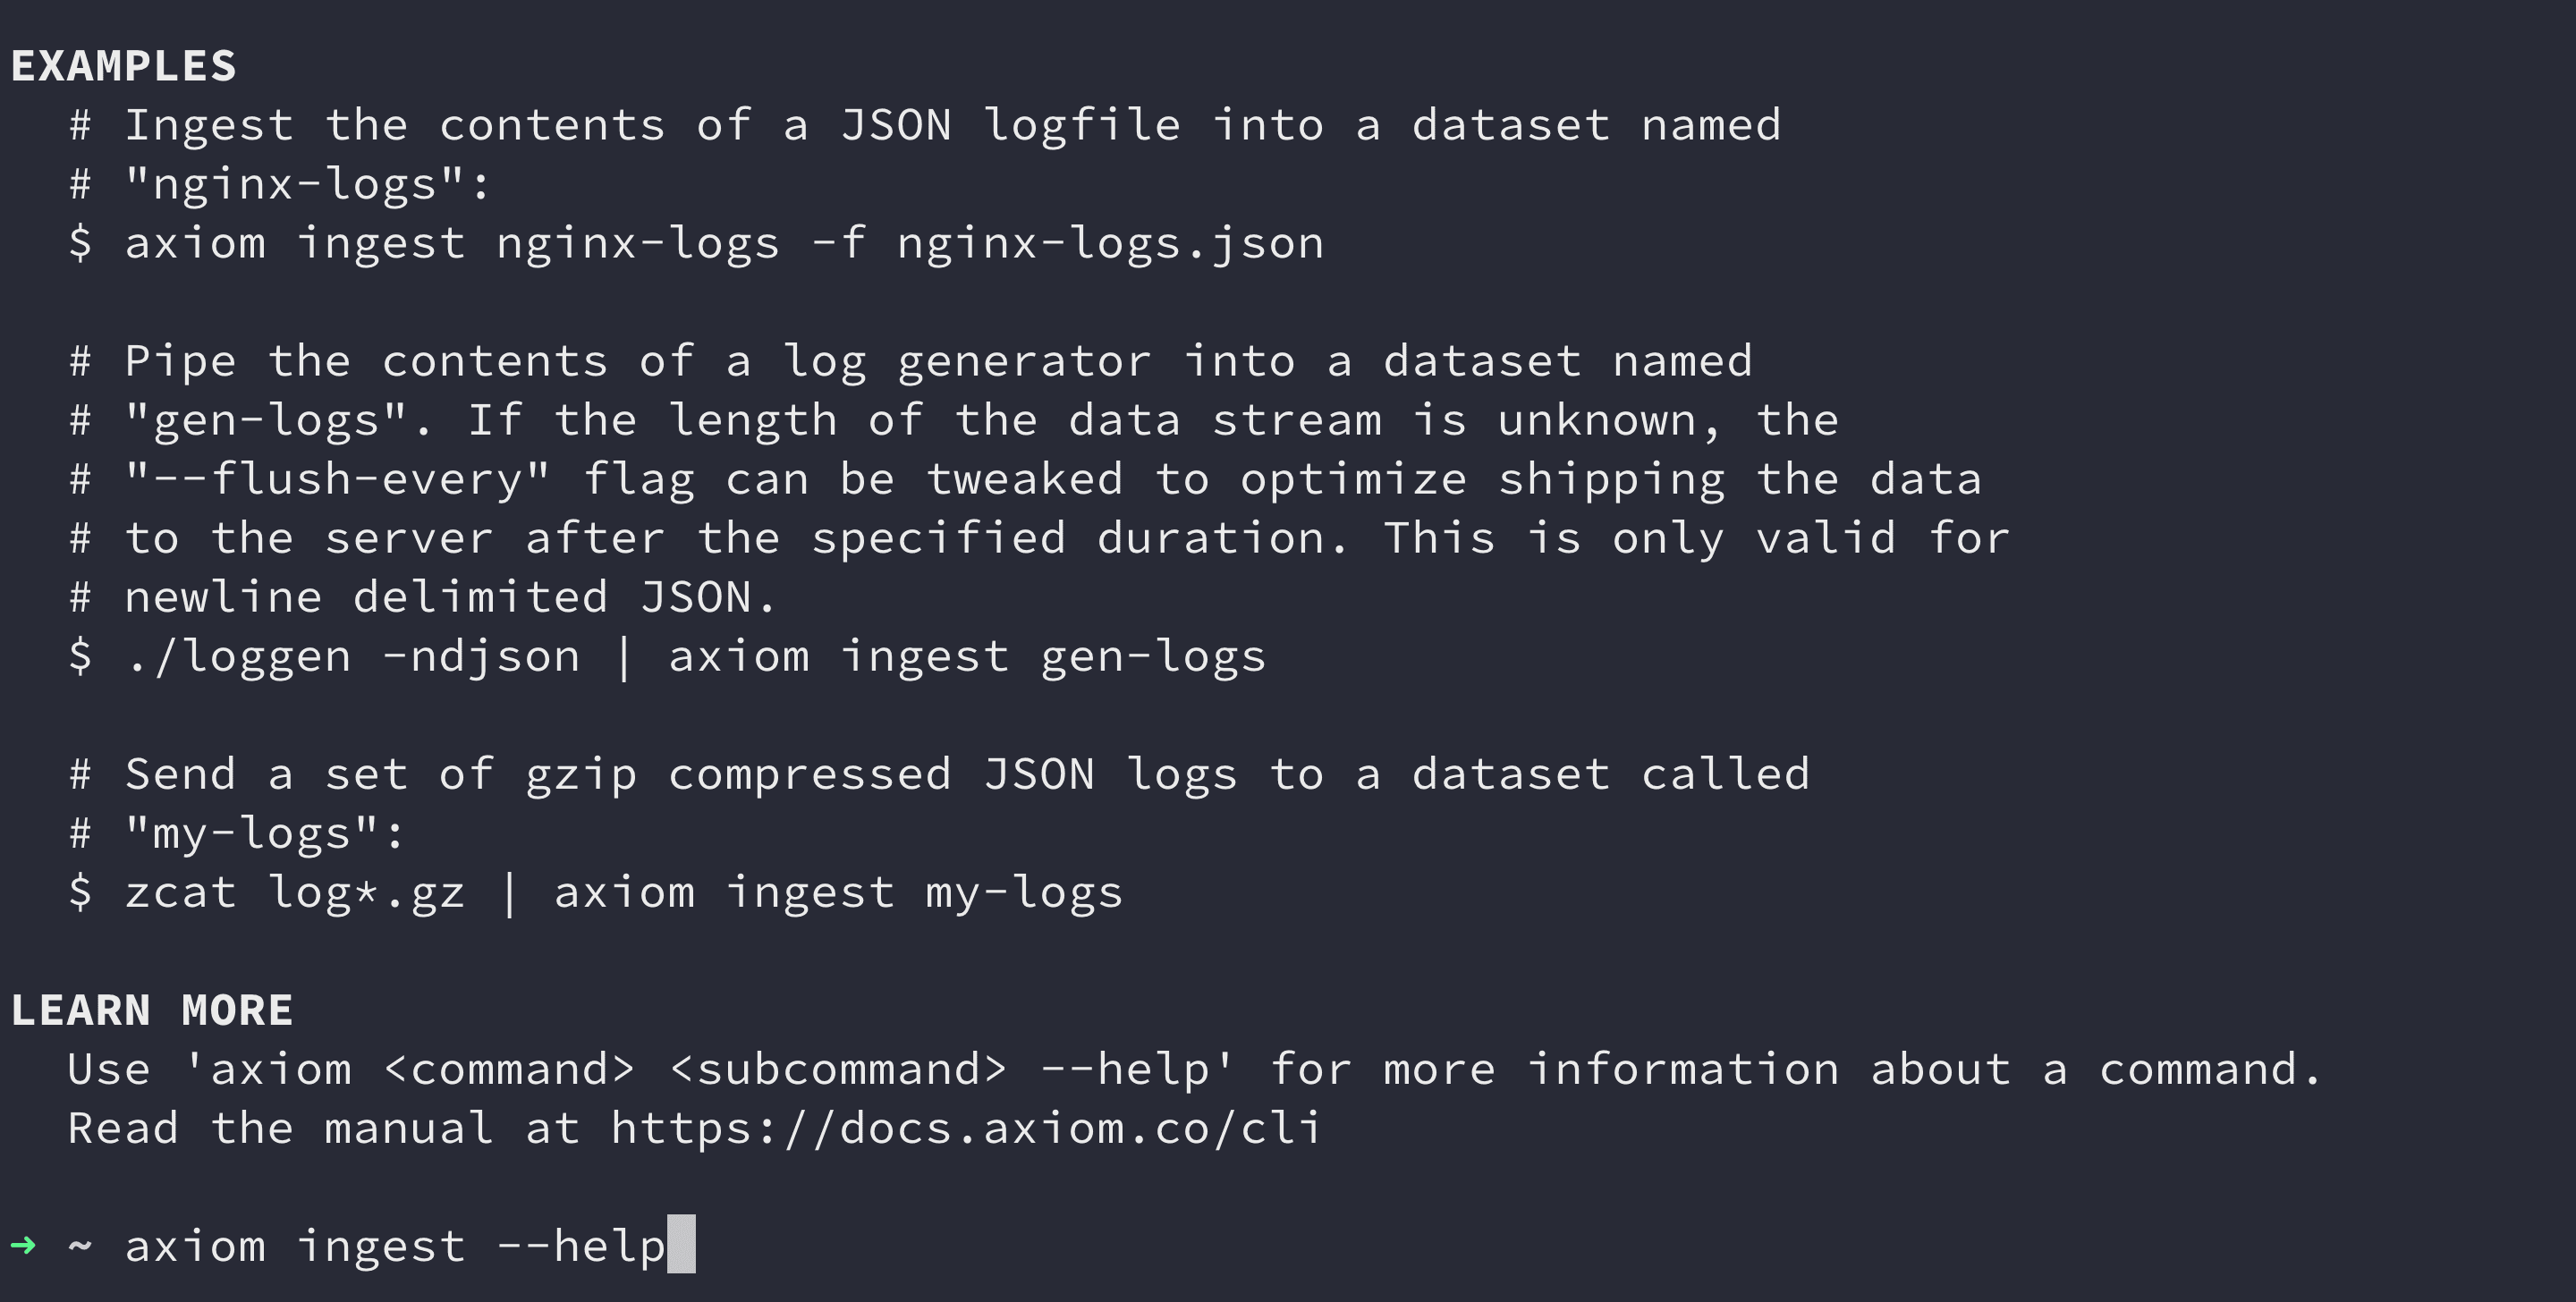Click the "--flush-every" flag text
The height and width of the screenshot is (1302, 2576).
coord(338,478)
